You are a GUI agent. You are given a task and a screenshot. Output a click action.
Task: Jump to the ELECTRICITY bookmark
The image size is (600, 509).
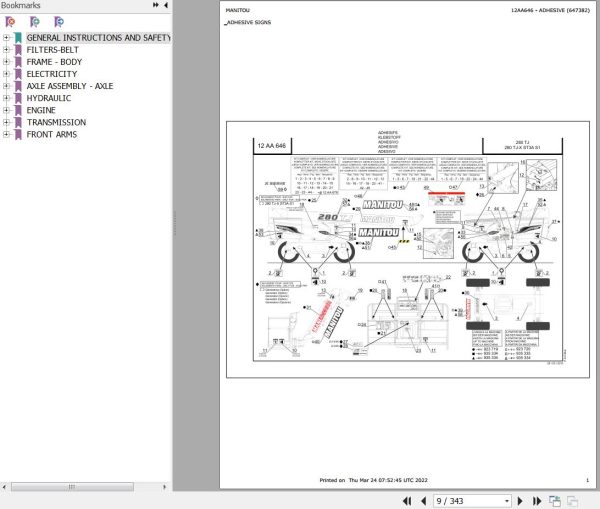(x=52, y=74)
